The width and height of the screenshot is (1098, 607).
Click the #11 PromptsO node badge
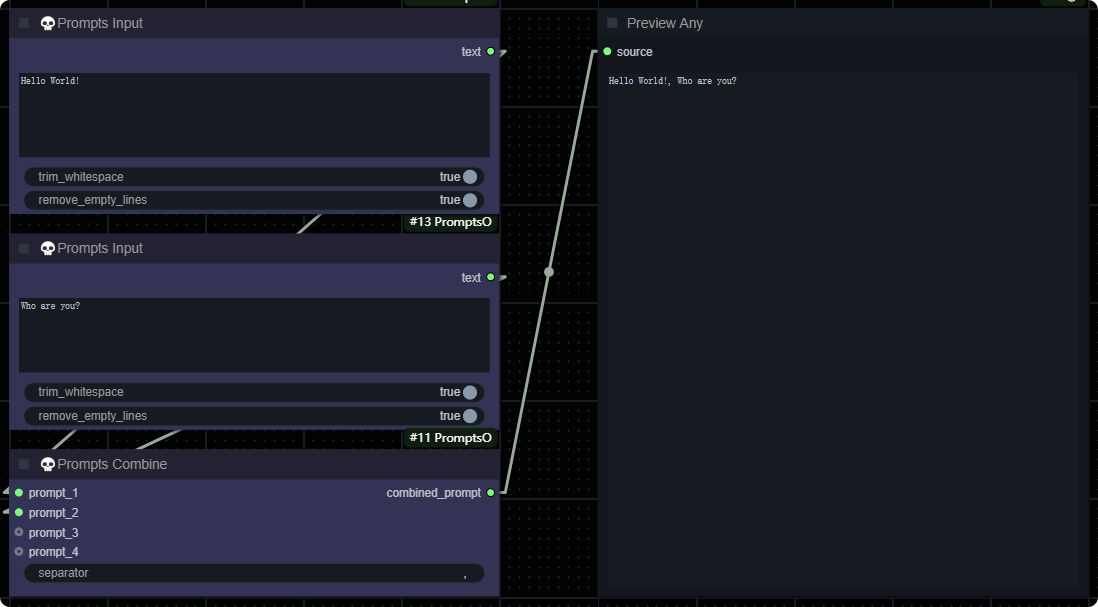click(x=450, y=438)
